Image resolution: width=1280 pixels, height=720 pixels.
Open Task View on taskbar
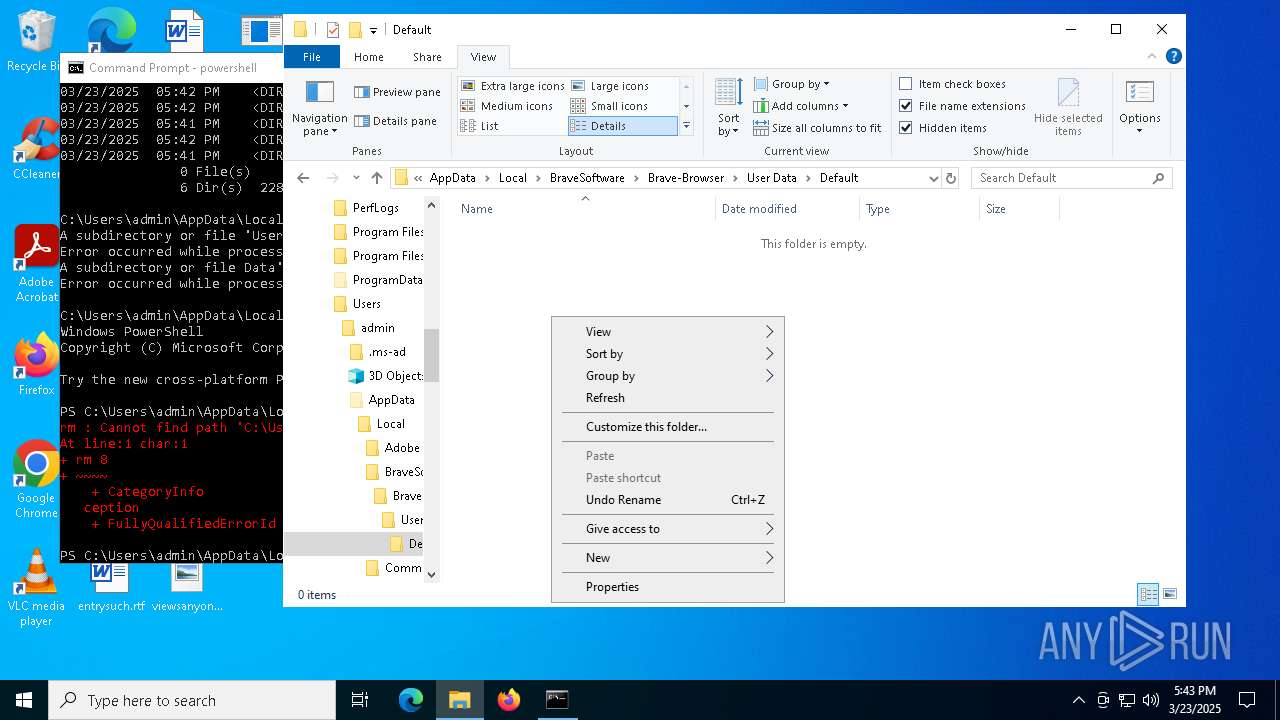coord(360,700)
